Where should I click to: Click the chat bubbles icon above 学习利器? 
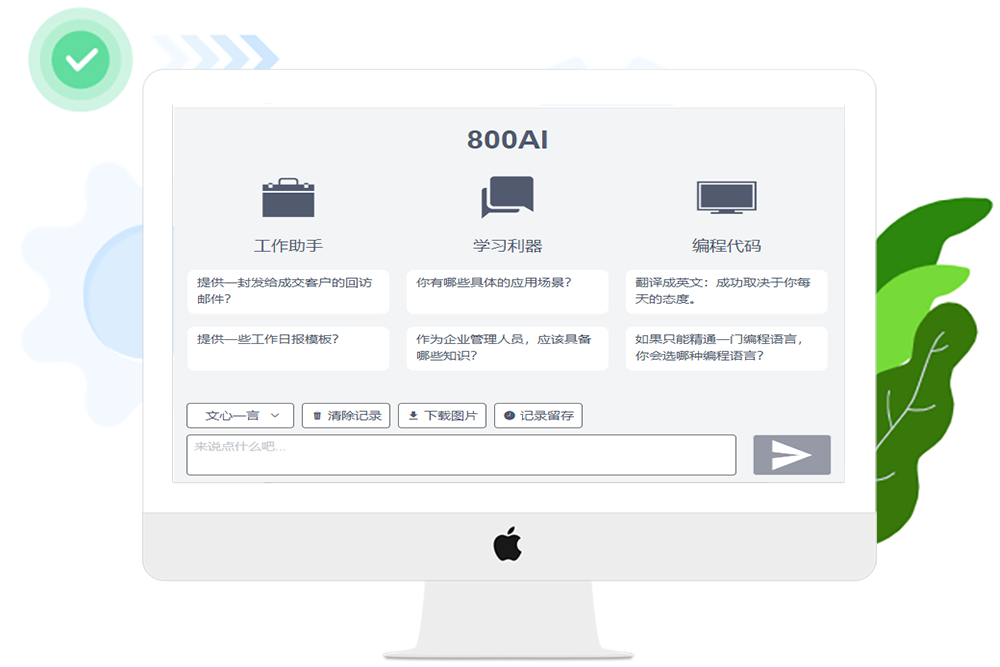(x=507, y=197)
